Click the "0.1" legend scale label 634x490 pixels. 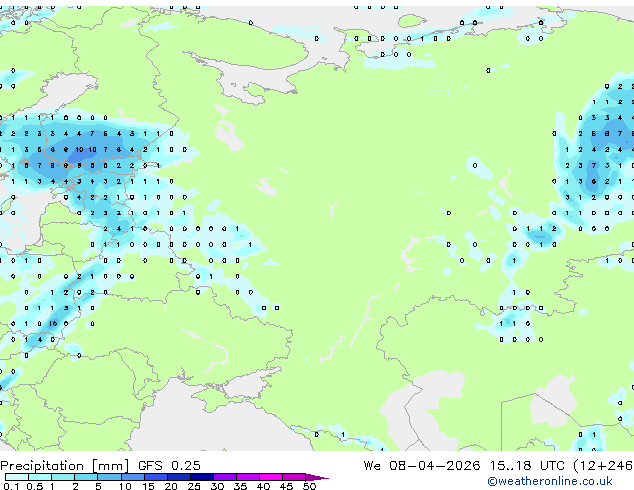[11, 486]
